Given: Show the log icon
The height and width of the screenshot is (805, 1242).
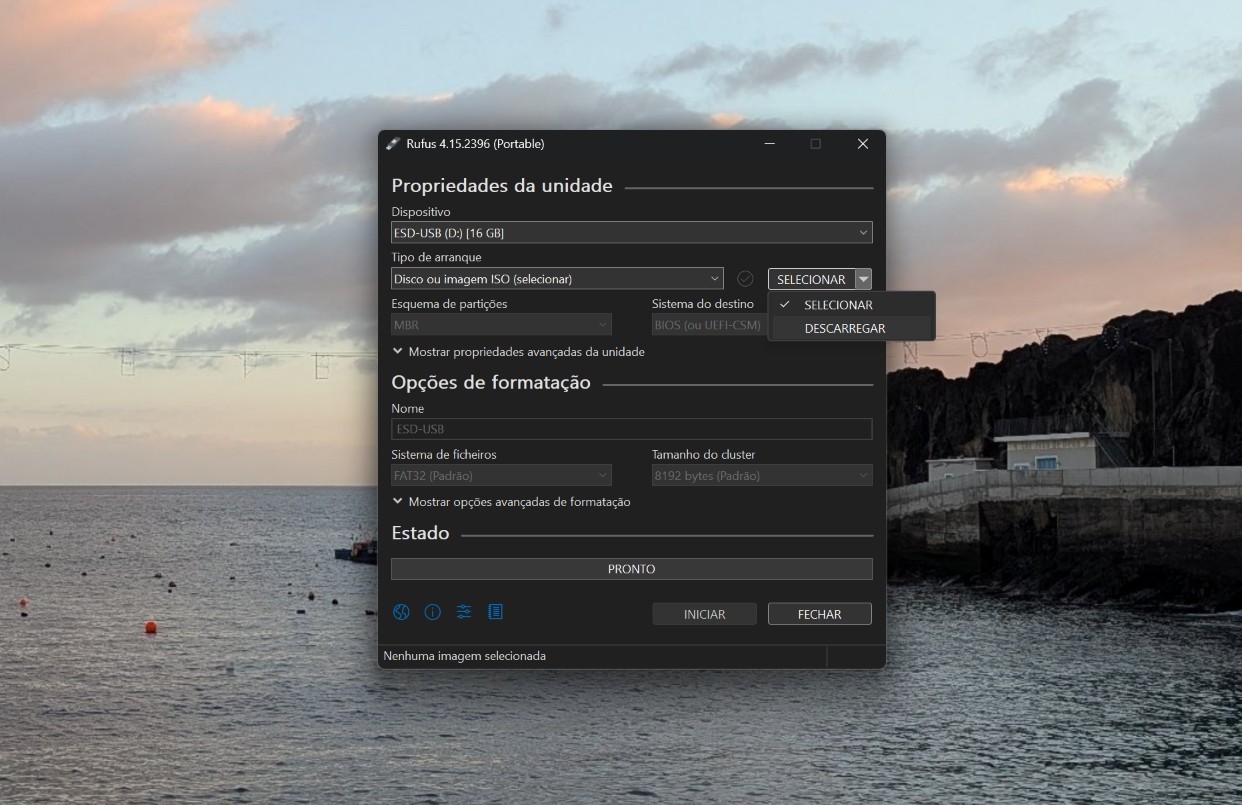Looking at the screenshot, I should [x=495, y=612].
